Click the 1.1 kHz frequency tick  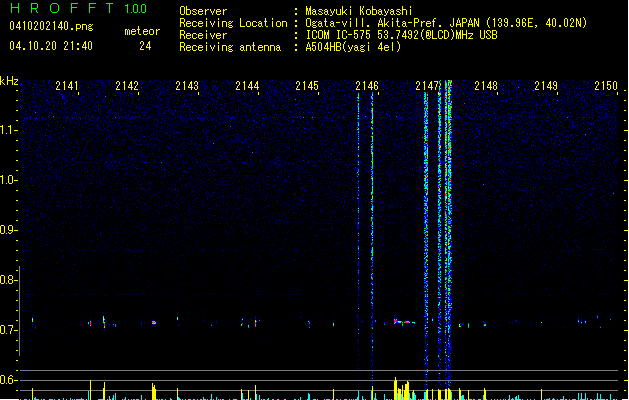click(x=8, y=130)
